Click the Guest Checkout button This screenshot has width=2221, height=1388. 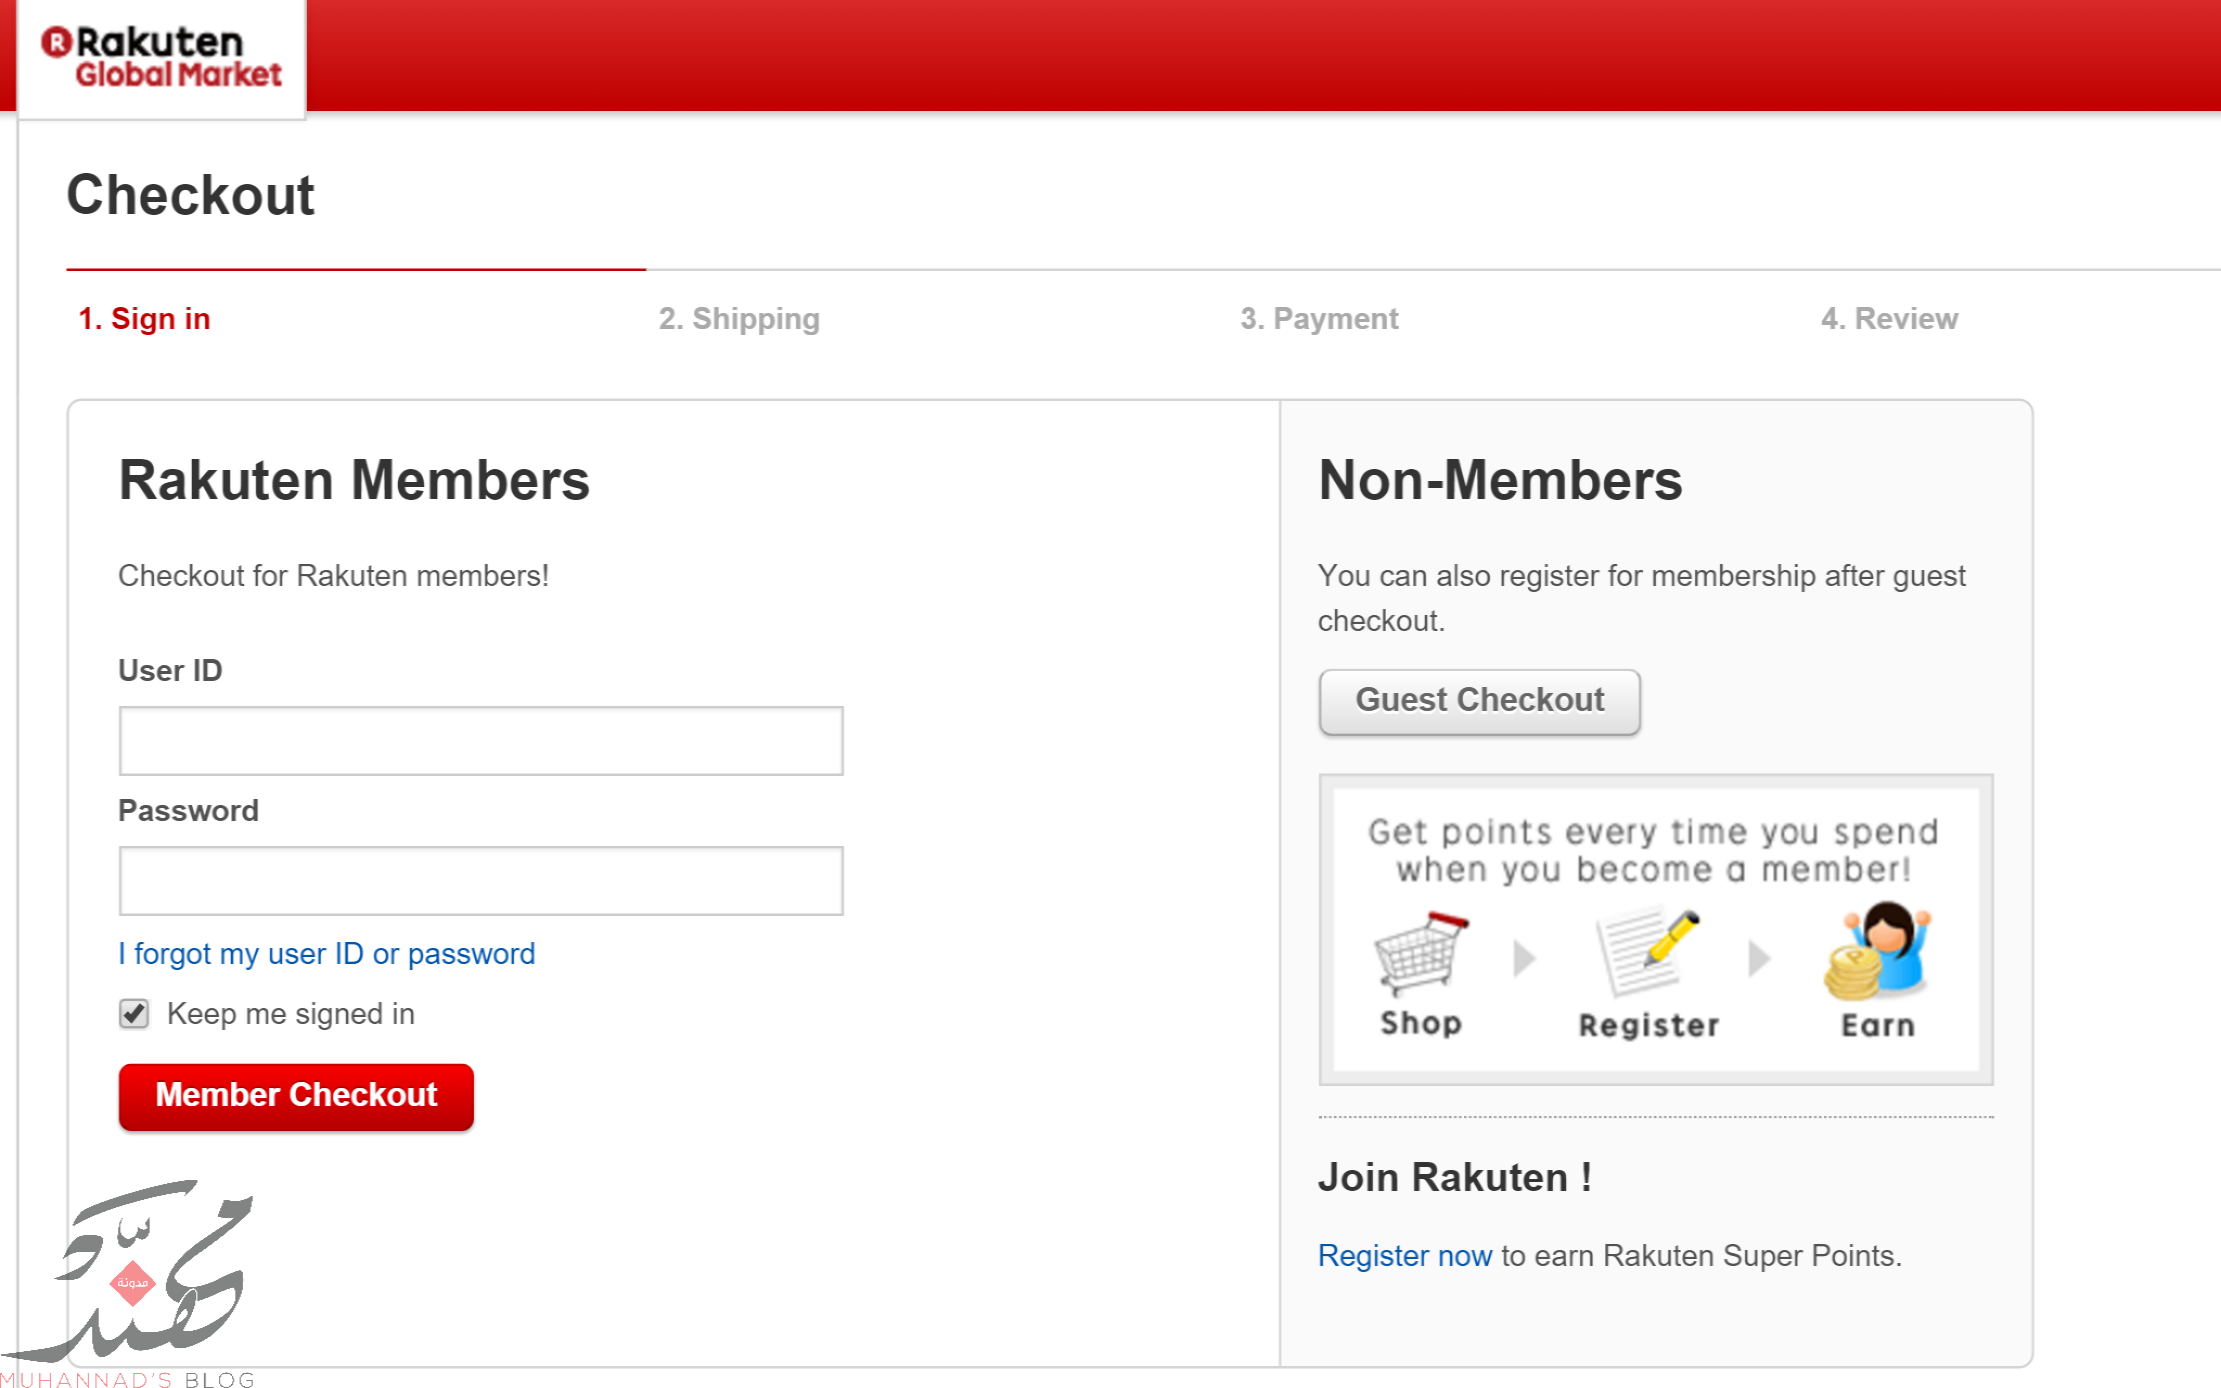[1479, 701]
